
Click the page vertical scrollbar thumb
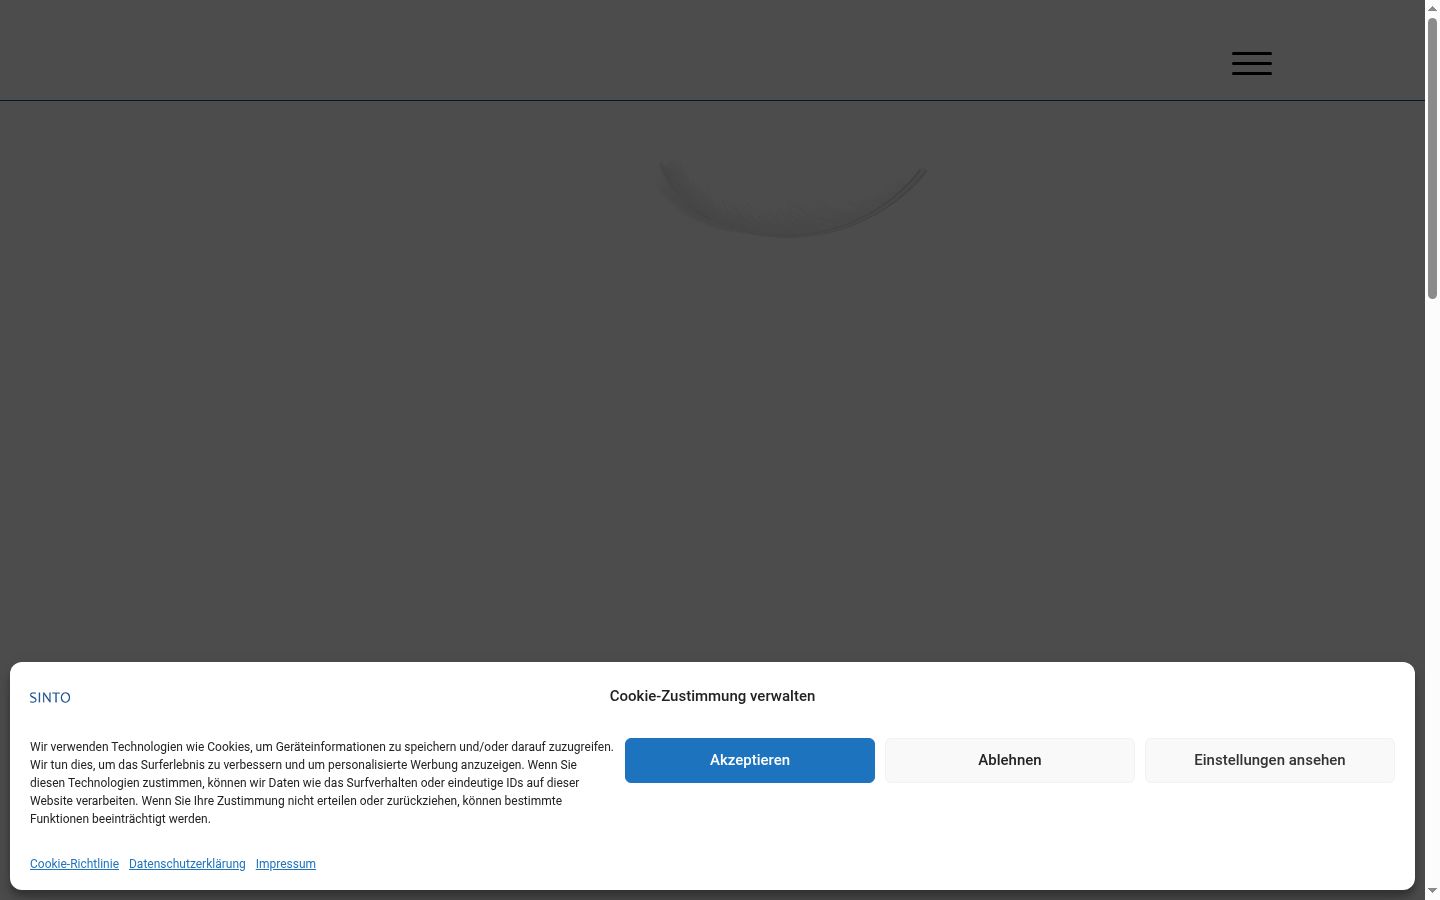pyautogui.click(x=1432, y=156)
